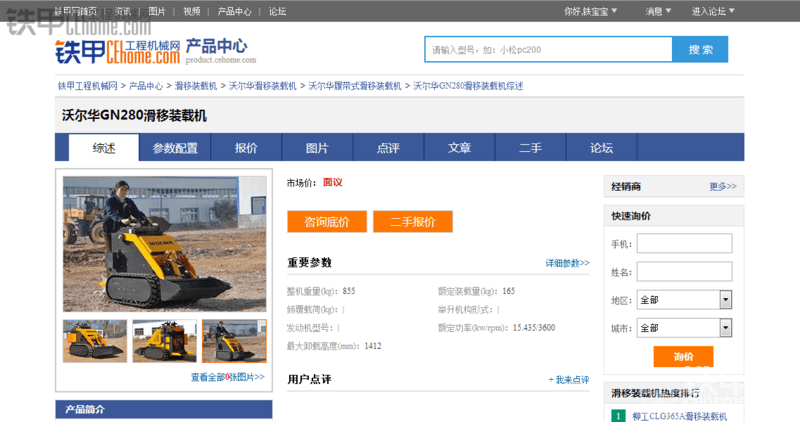This screenshot has width=800, height=422.
Task: Open 论坛 in the top navigation bar
Action: pos(277,11)
